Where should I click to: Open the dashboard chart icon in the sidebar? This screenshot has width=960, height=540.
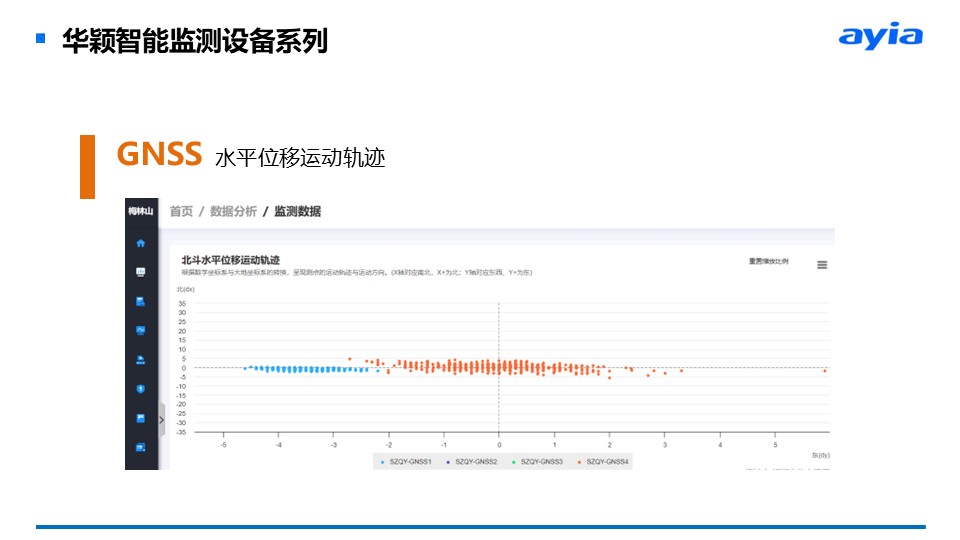[141, 271]
